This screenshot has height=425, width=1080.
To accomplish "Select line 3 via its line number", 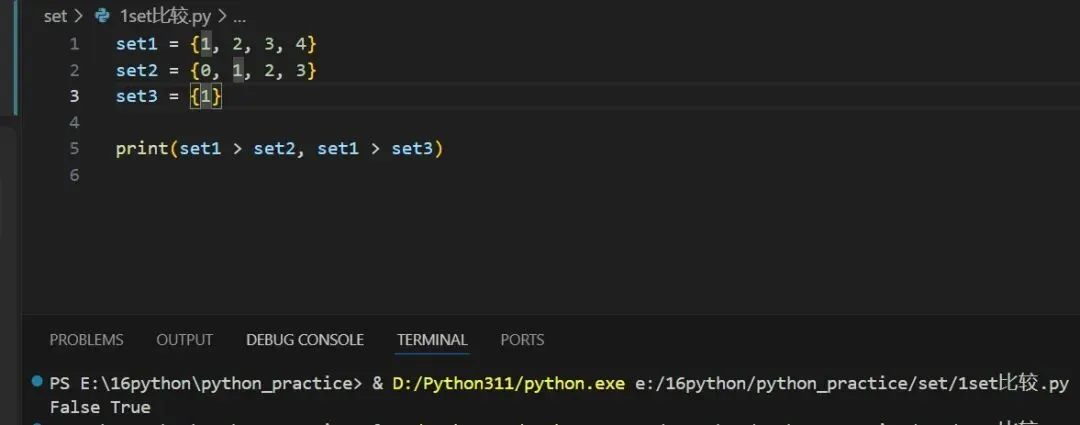I will tap(74, 96).
